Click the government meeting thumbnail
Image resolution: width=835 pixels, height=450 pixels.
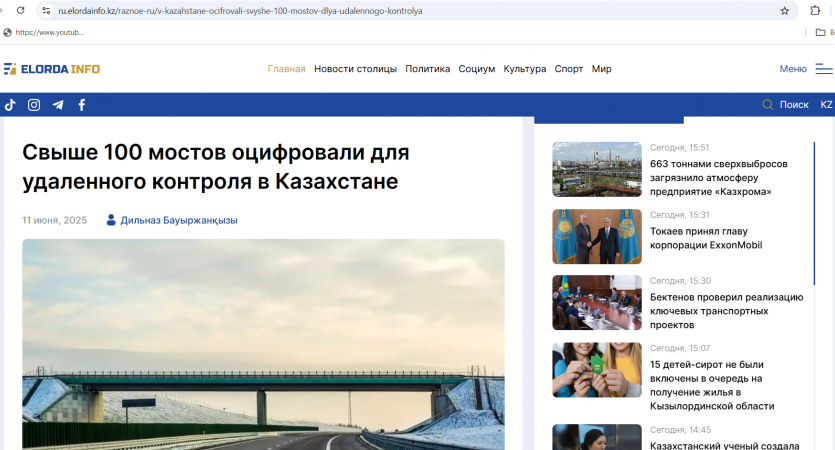click(597, 302)
